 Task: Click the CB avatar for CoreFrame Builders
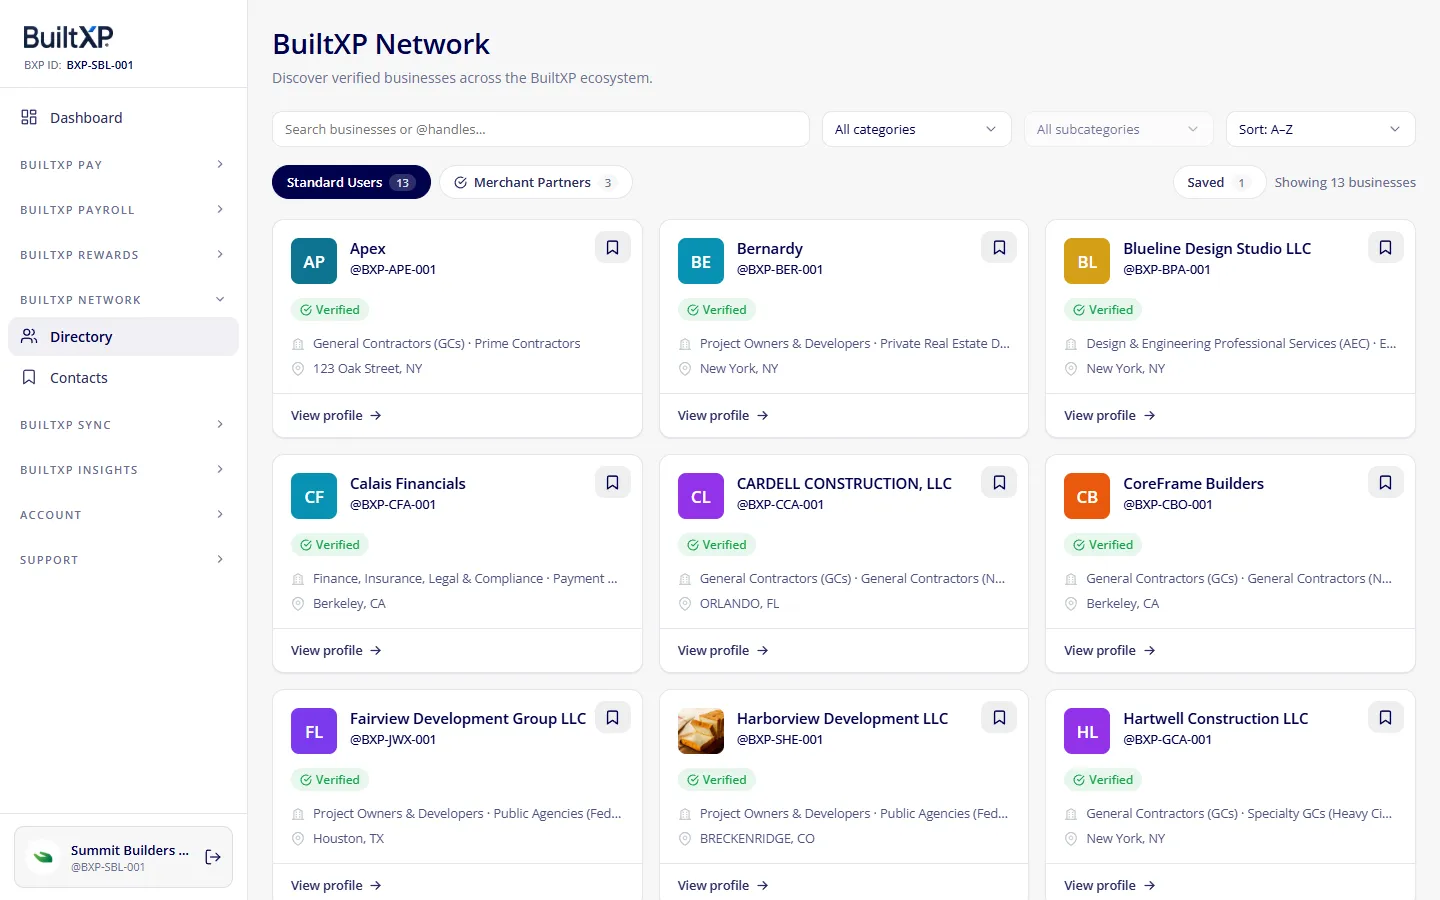point(1087,497)
